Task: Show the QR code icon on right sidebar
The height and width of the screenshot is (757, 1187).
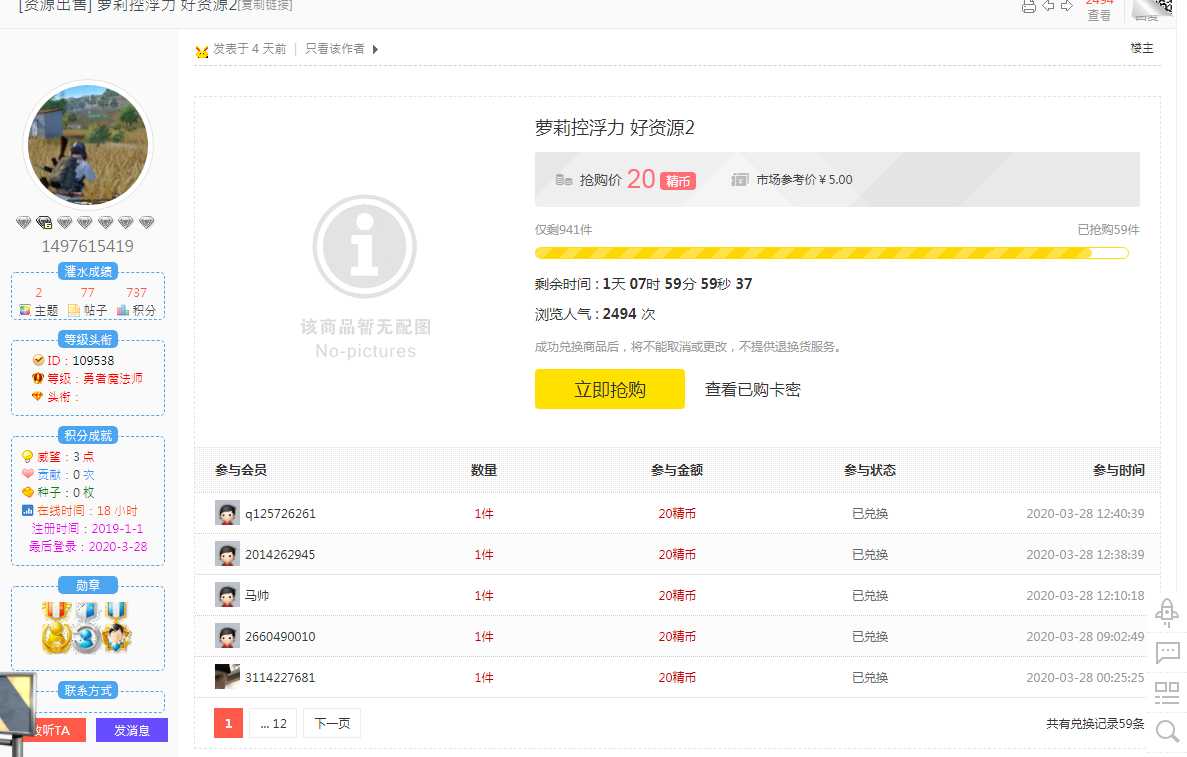Action: click(1167, 692)
